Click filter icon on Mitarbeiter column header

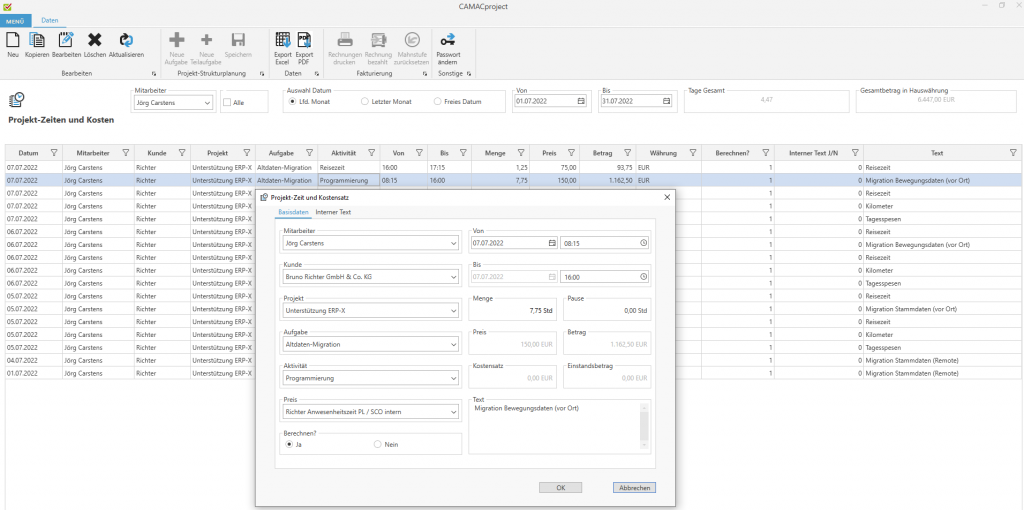click(126, 153)
